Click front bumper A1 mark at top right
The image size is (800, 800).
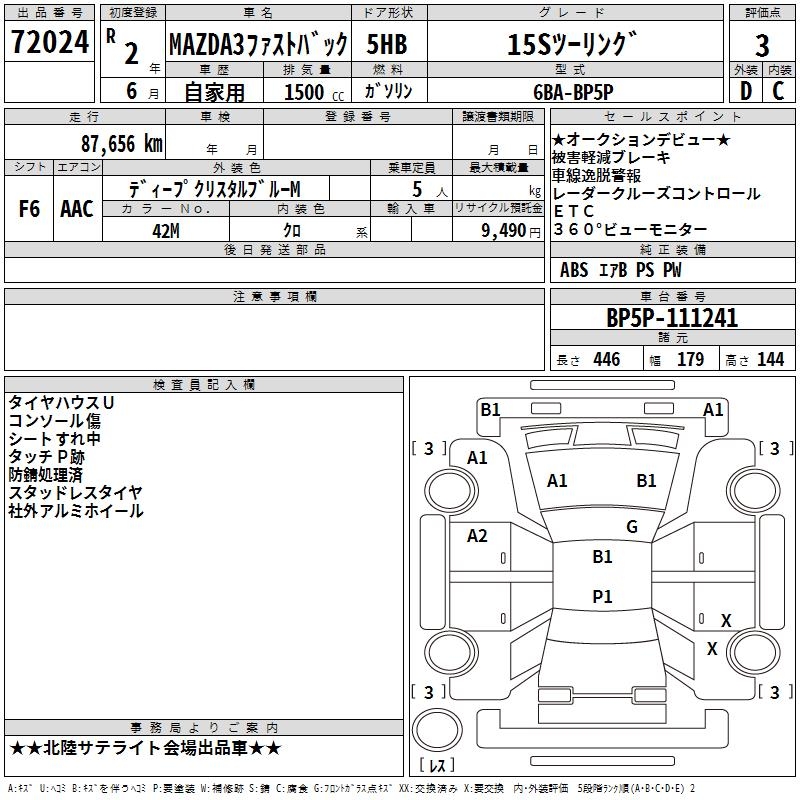(x=713, y=410)
